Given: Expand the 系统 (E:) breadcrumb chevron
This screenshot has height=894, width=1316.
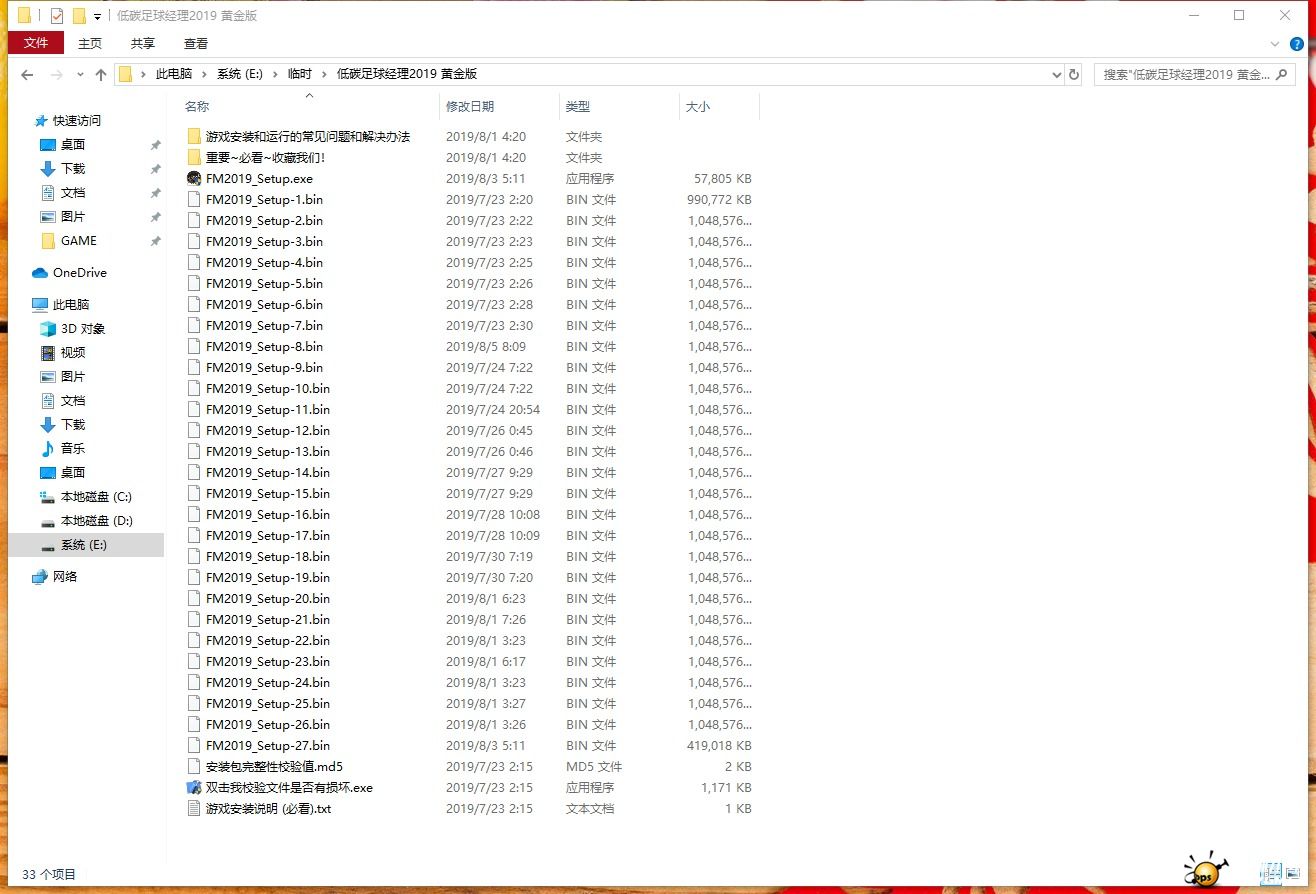Looking at the screenshot, I should click(x=275, y=74).
